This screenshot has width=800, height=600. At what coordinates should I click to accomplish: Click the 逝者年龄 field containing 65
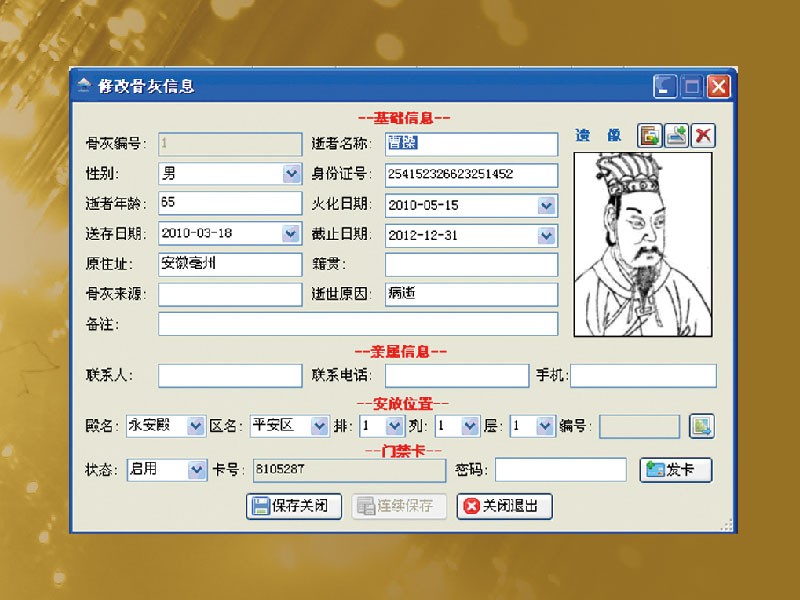230,203
